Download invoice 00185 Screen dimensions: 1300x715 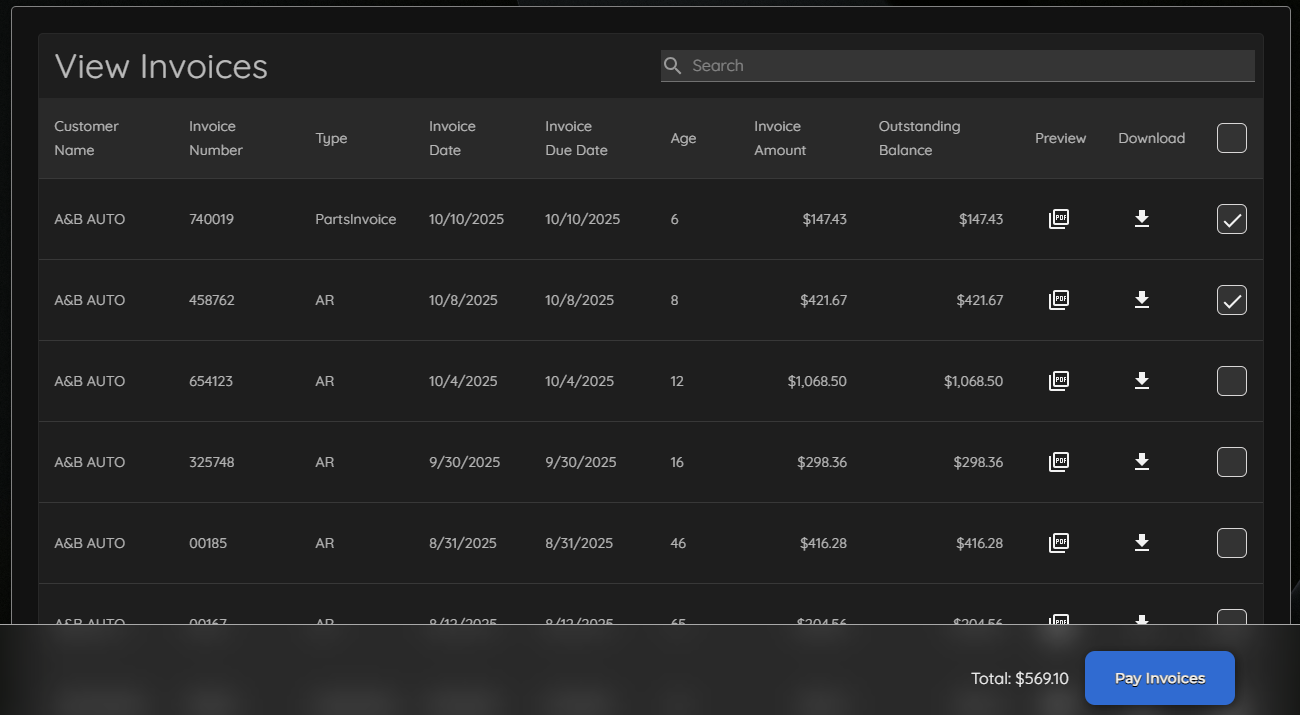click(1142, 543)
